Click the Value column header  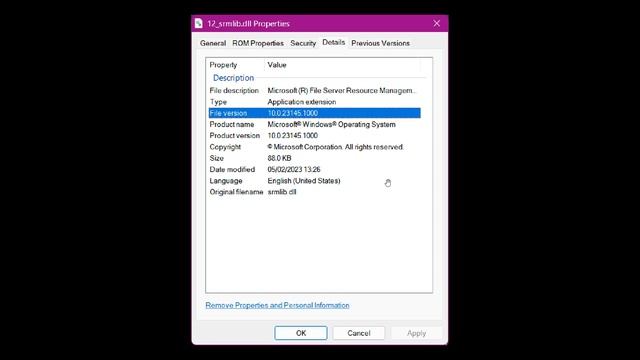click(277, 65)
